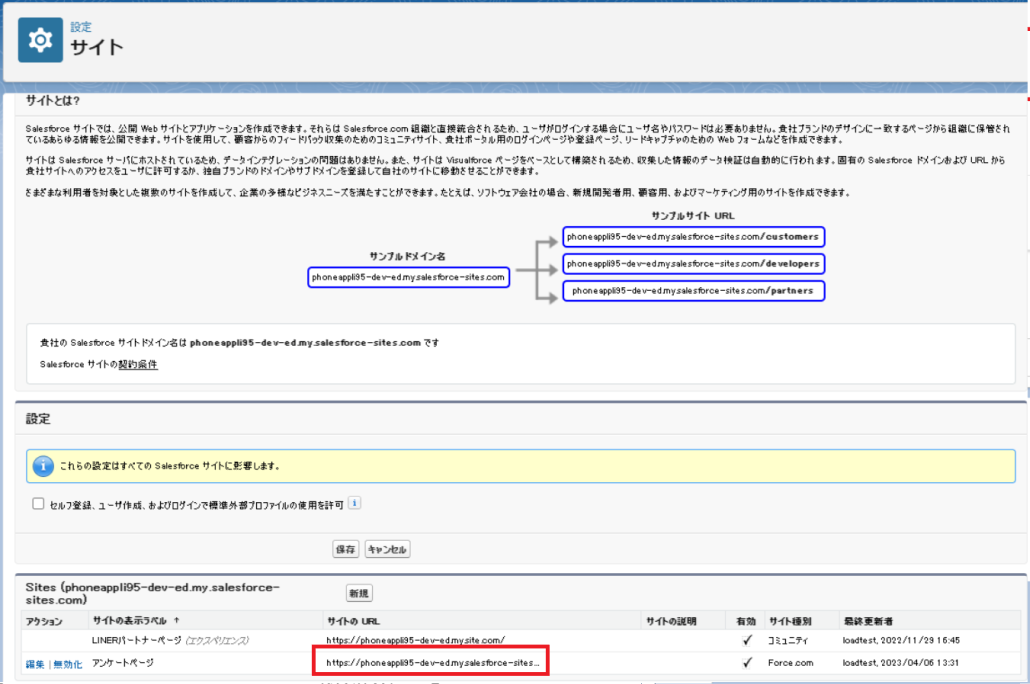Image resolution: width=1030 pixels, height=684 pixels.
Task: Click the active checkmark for LINERパートナーページ
Action: pyautogui.click(x=746, y=640)
